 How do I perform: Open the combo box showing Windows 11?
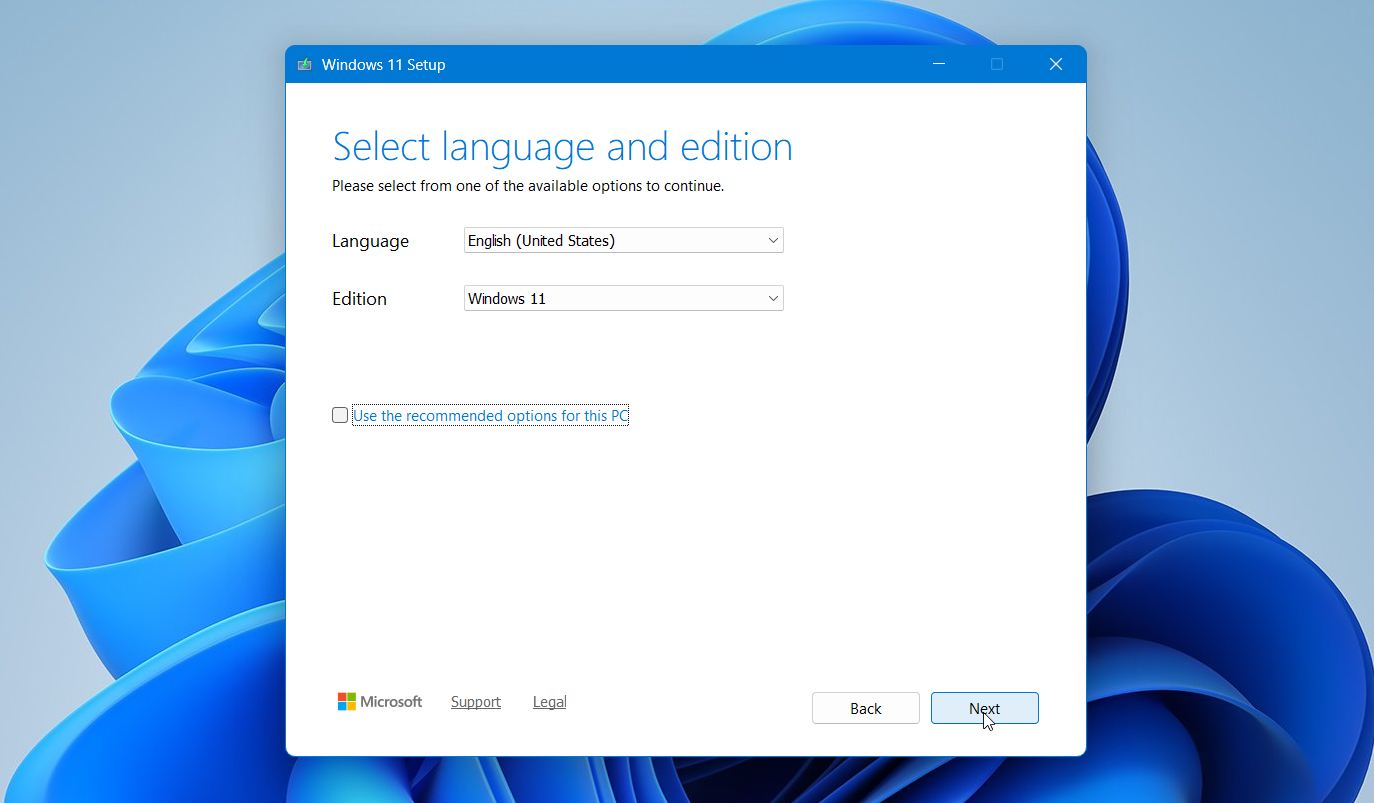(x=610, y=299)
